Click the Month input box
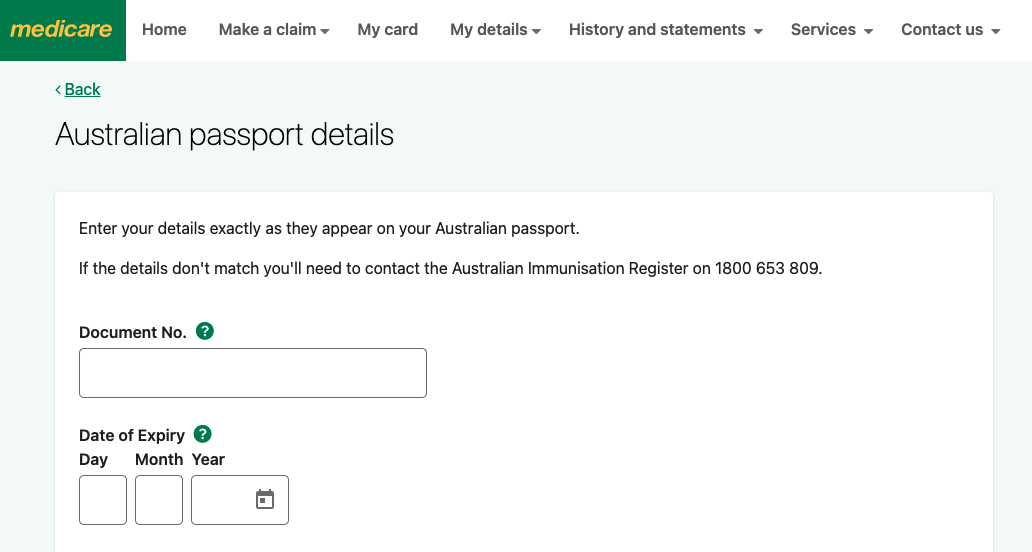The height and width of the screenshot is (552, 1032). coord(159,500)
